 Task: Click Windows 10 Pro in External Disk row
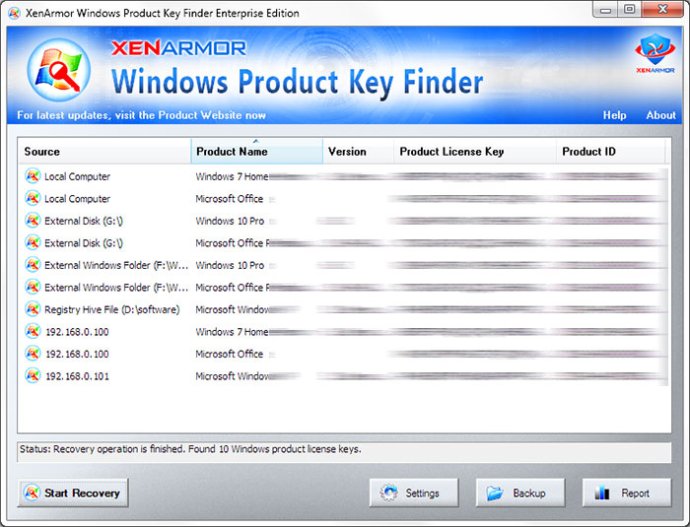(230, 221)
